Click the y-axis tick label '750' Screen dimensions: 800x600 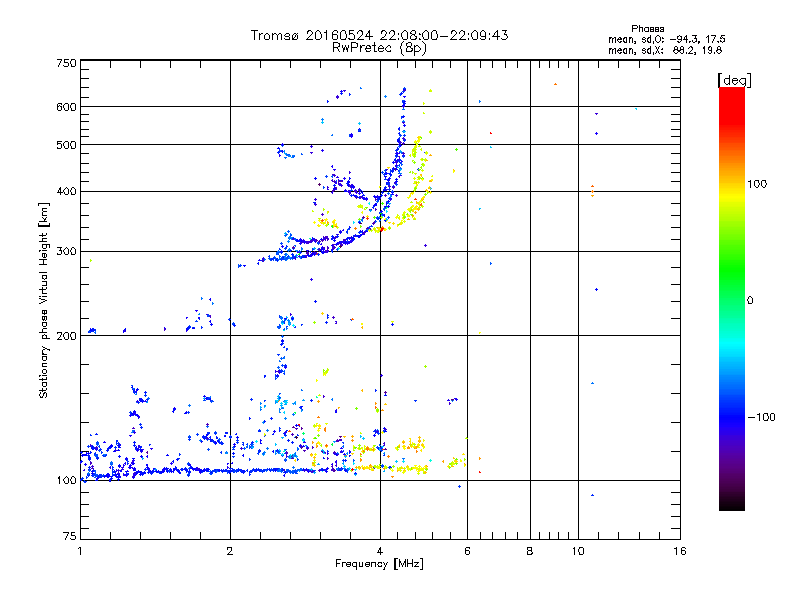66,63
